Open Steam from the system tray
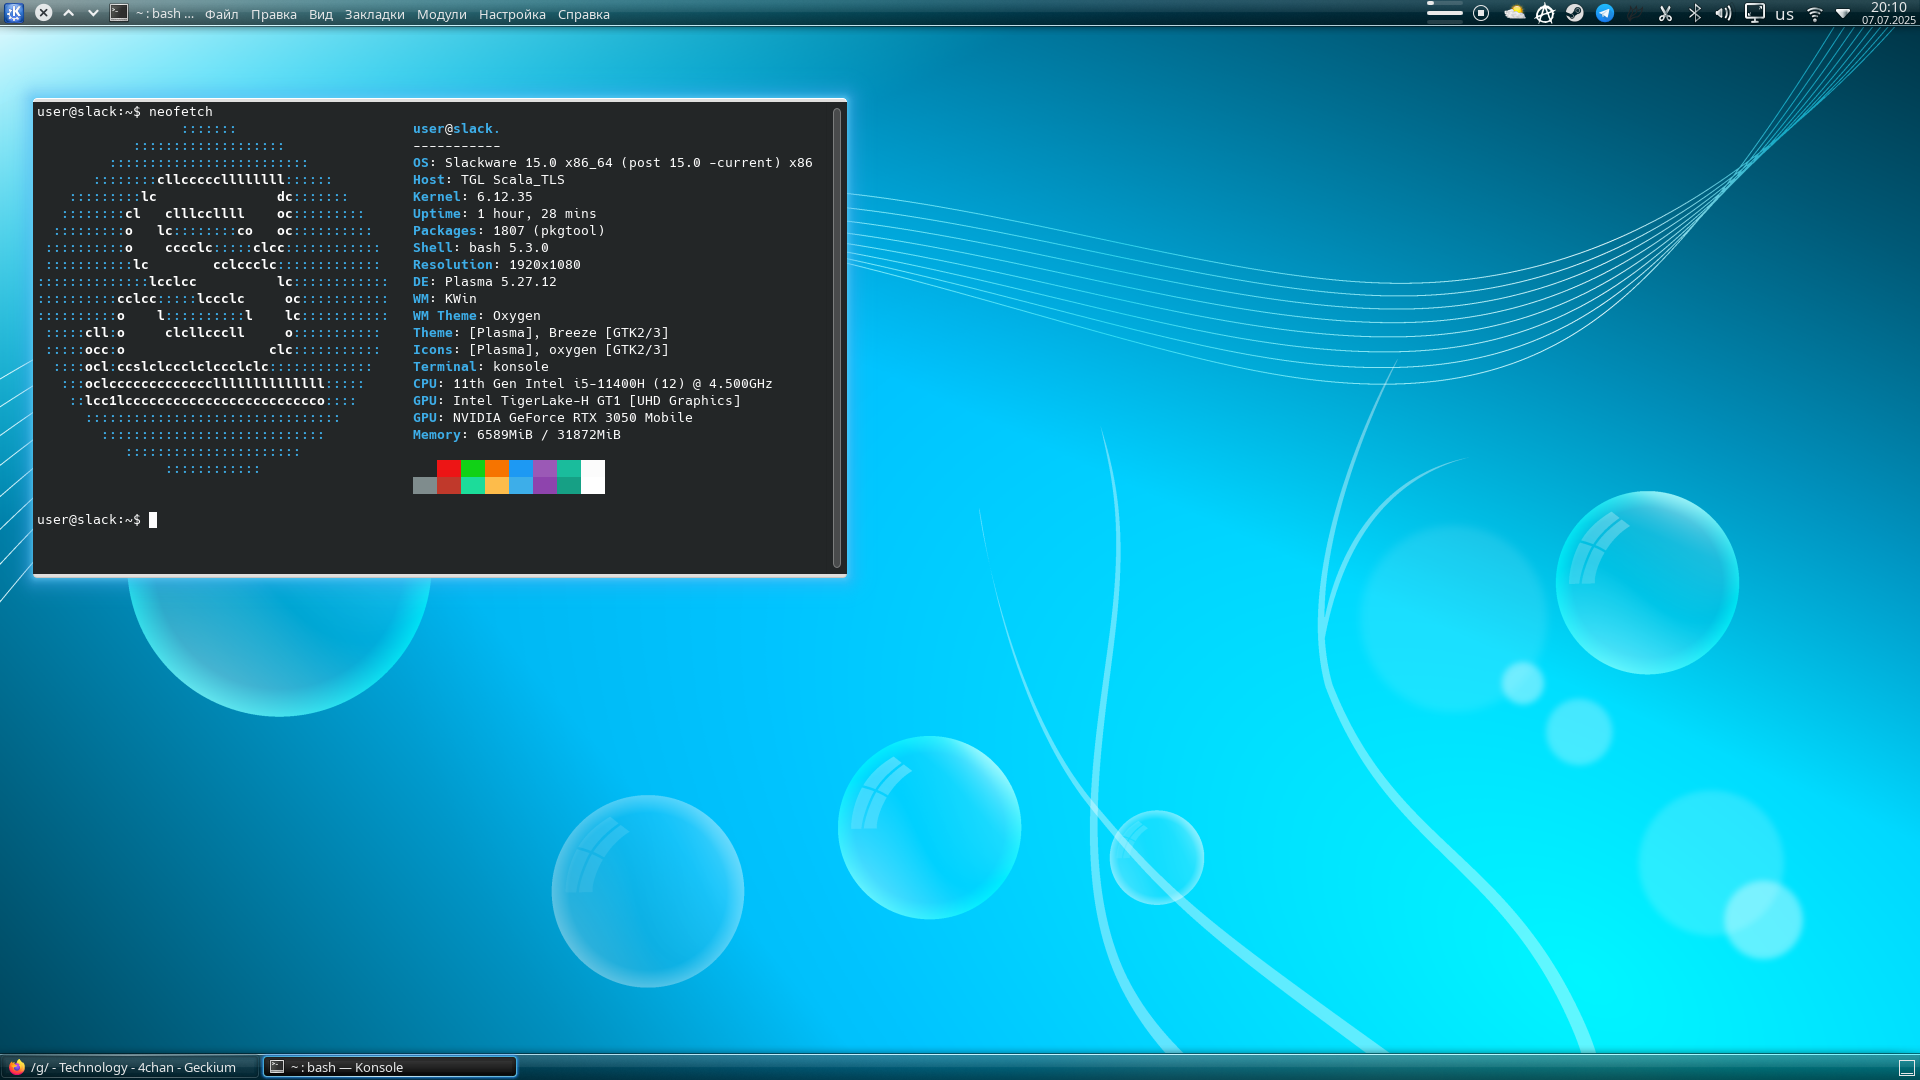Image resolution: width=1920 pixels, height=1080 pixels. pyautogui.click(x=1575, y=13)
